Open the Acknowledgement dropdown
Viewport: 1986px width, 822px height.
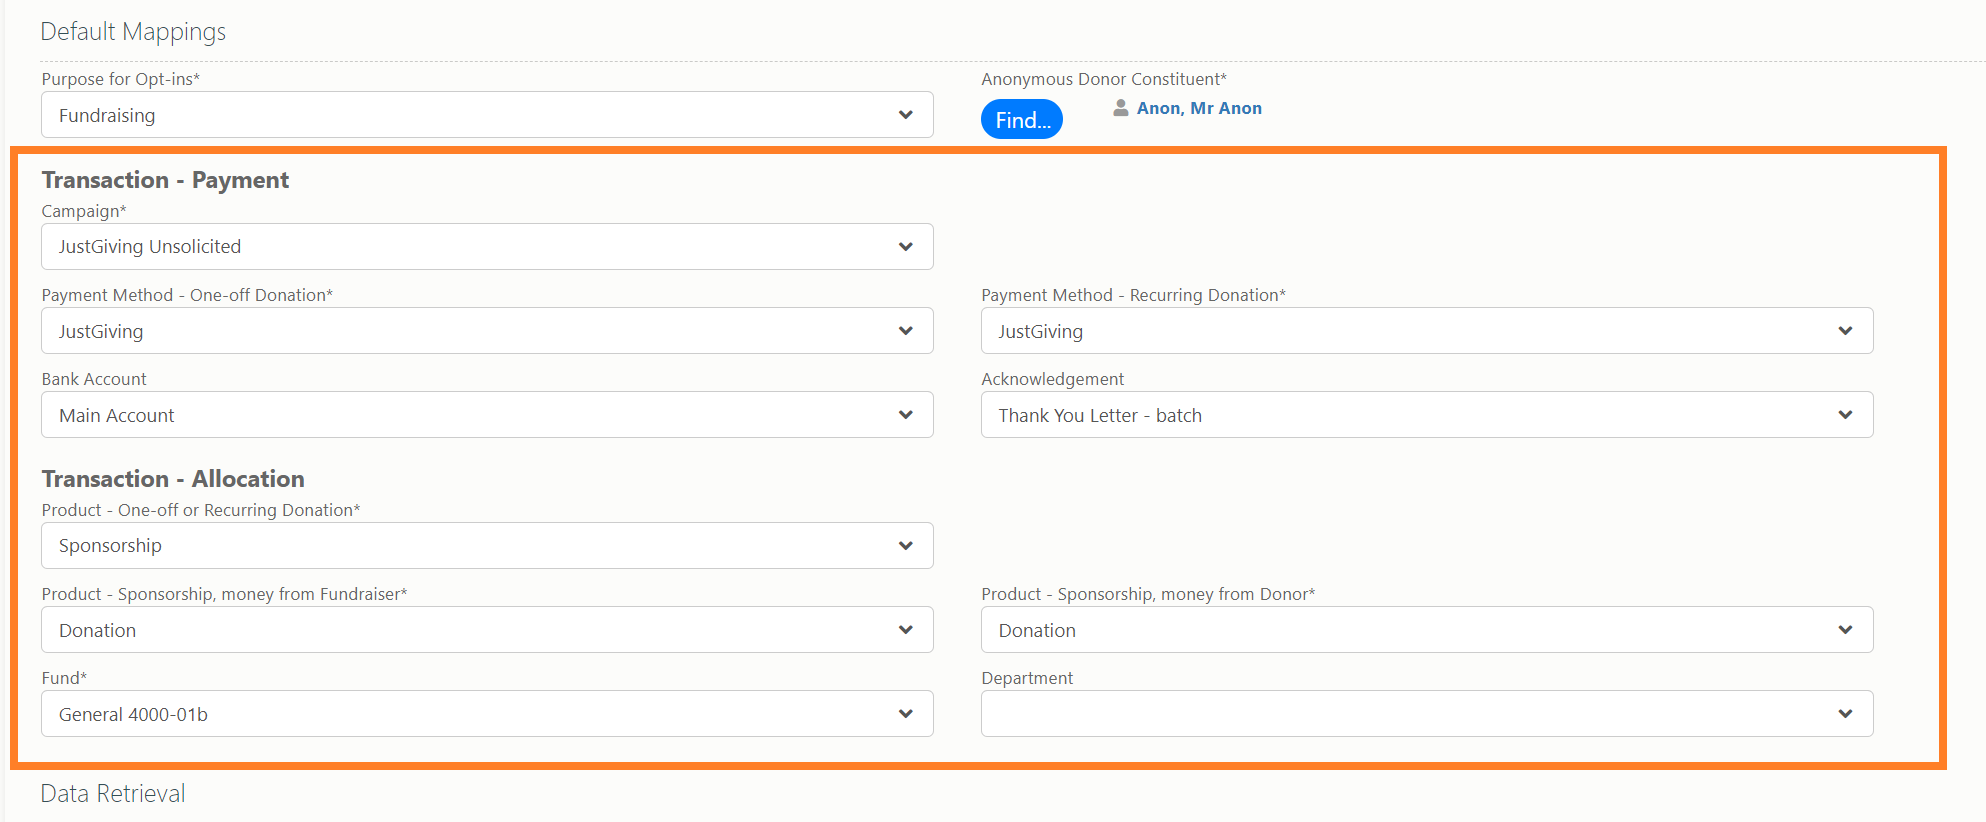[1427, 415]
